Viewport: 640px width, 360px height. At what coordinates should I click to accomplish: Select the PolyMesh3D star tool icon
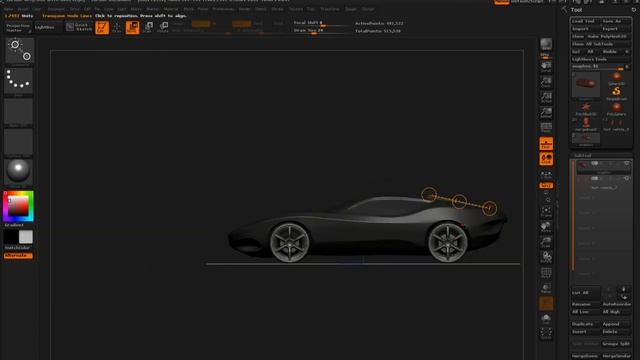click(586, 109)
